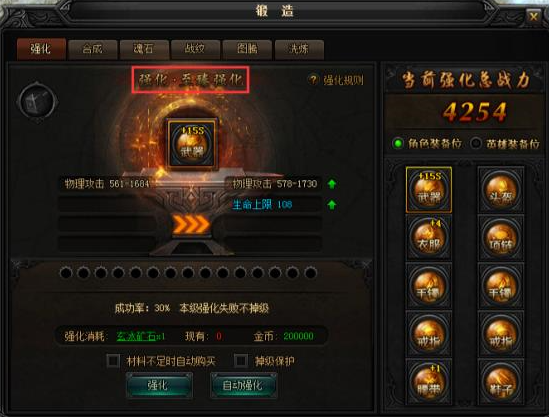The height and width of the screenshot is (417, 549).
Task: Click the 强化 button at the bottom
Action: 159,385
